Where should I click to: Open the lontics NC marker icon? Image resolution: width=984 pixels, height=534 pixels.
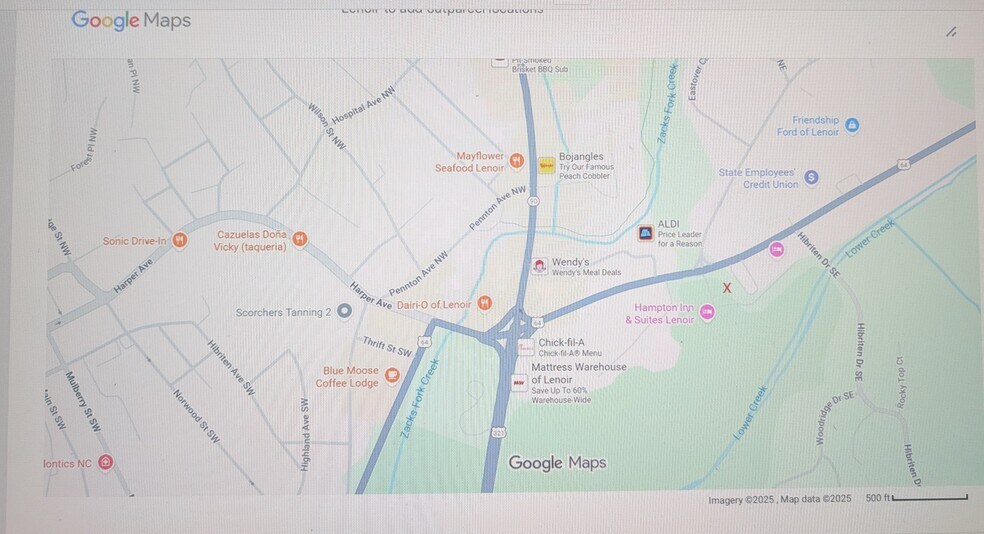click(x=106, y=463)
